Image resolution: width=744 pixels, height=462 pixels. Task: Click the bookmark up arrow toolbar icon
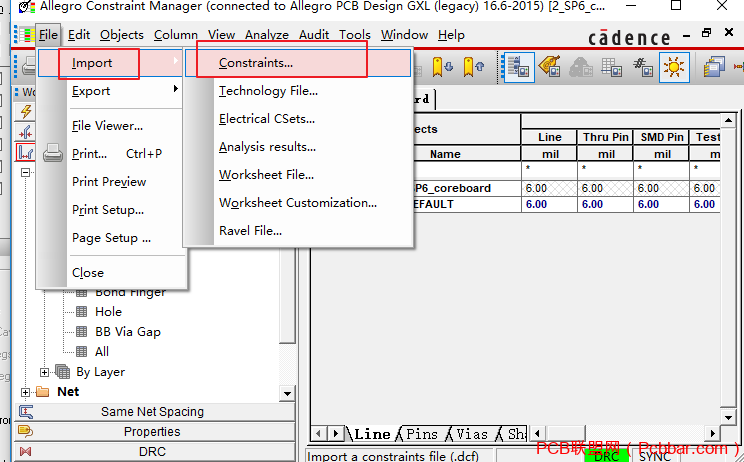click(x=473, y=67)
